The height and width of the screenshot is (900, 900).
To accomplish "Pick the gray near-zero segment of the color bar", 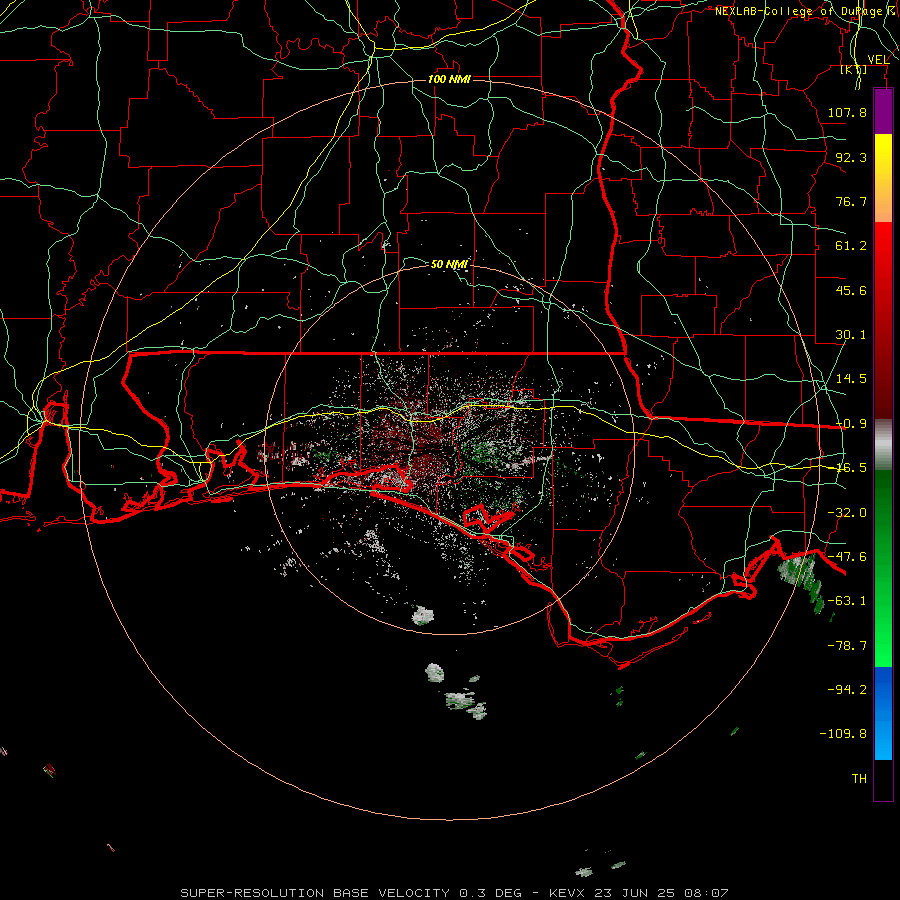I will [x=883, y=445].
